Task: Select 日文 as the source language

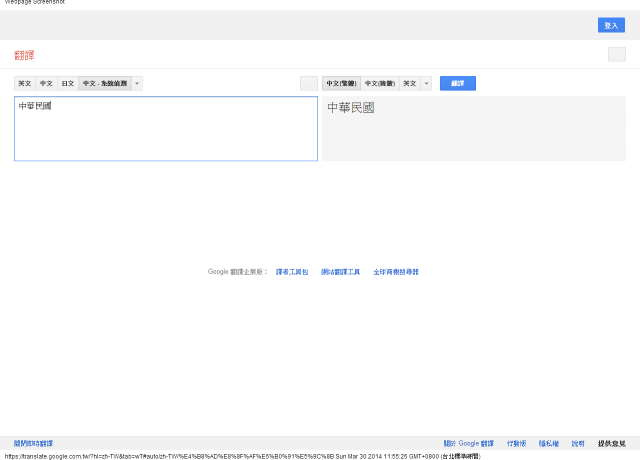Action: [x=68, y=83]
